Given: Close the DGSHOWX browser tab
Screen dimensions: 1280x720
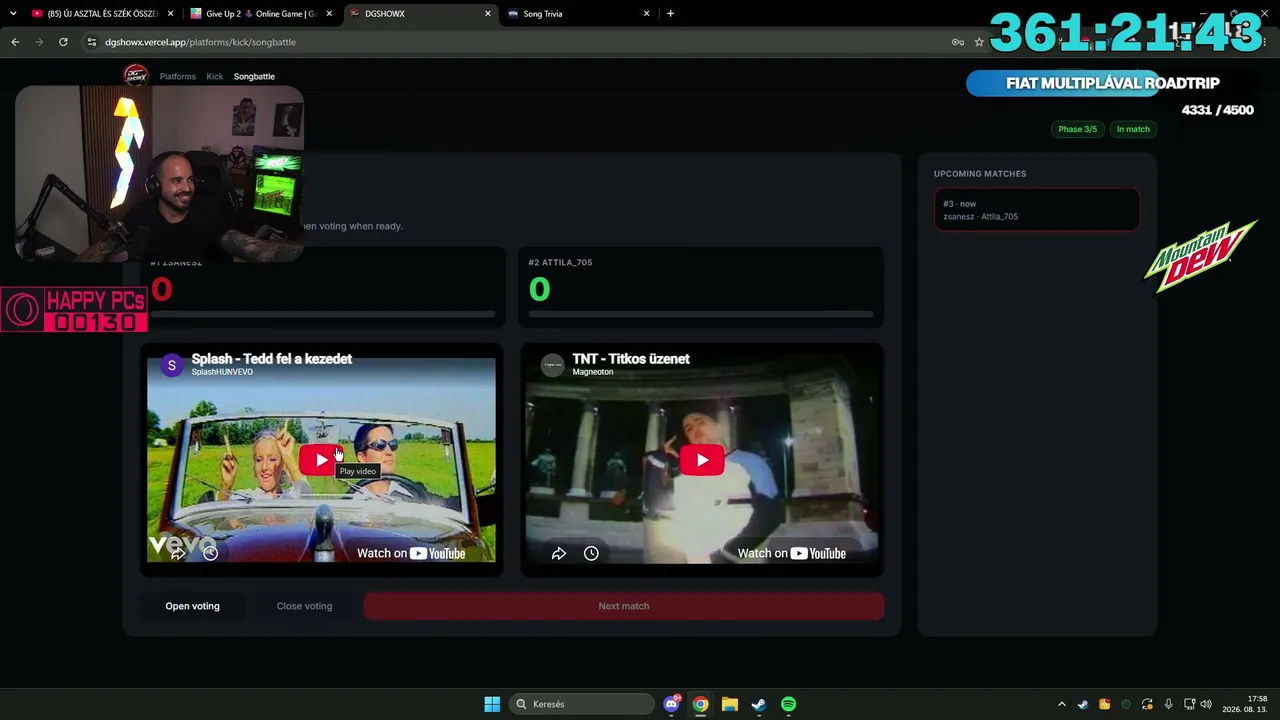Looking at the screenshot, I should [x=488, y=14].
